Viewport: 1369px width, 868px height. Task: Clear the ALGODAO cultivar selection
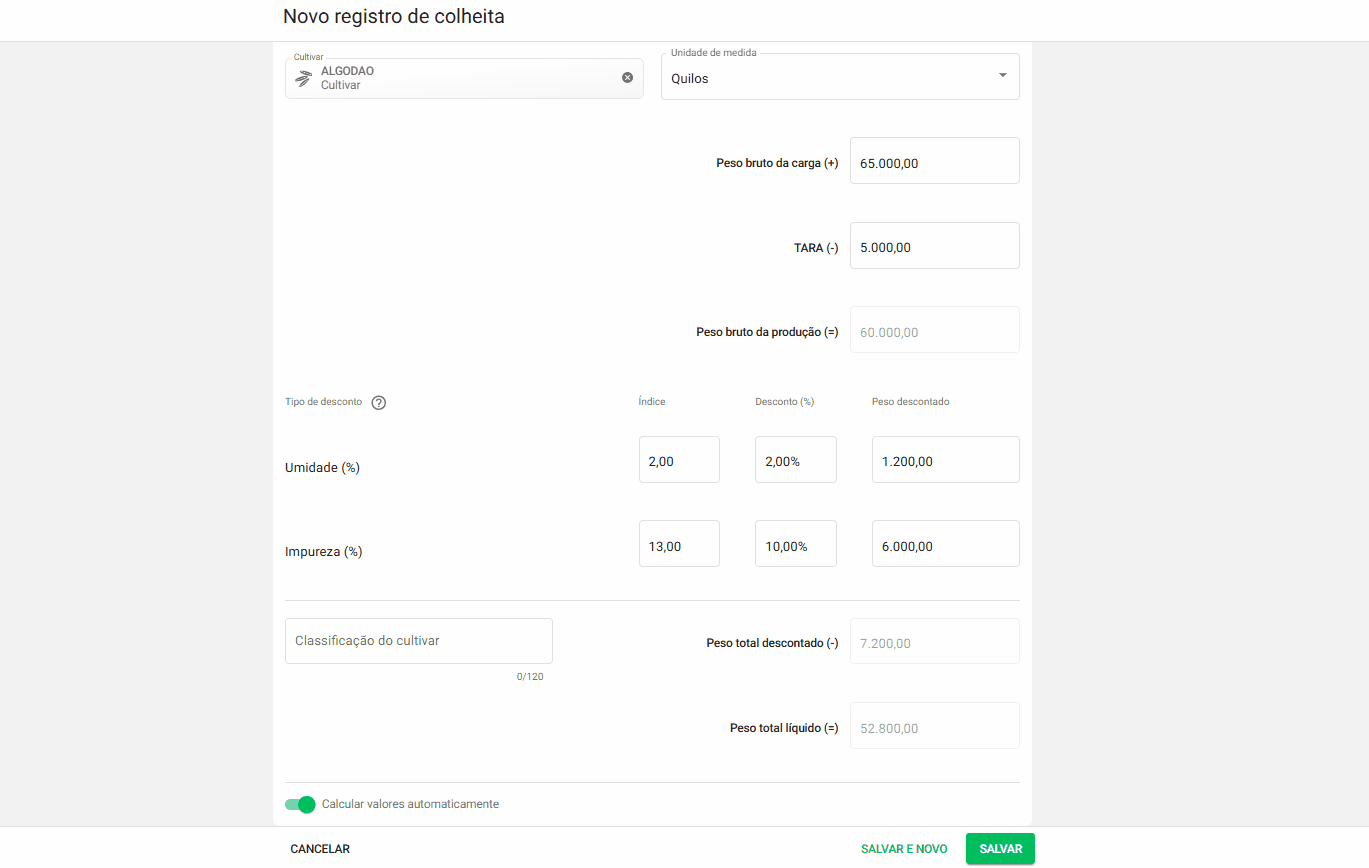pyautogui.click(x=627, y=78)
